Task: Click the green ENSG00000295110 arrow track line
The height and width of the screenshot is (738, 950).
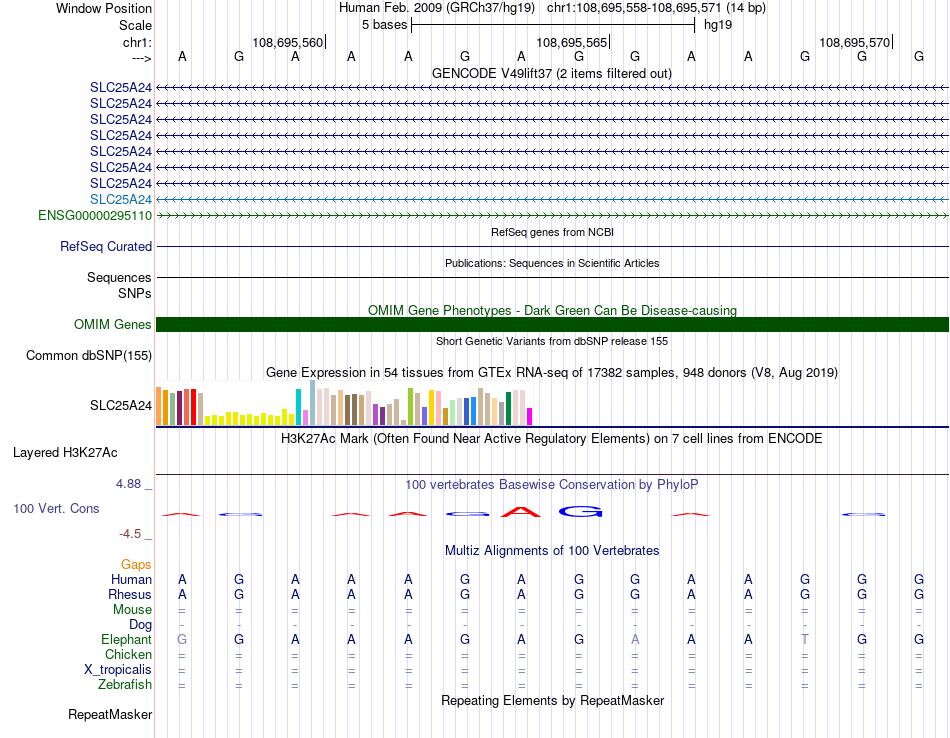Action: coord(552,216)
